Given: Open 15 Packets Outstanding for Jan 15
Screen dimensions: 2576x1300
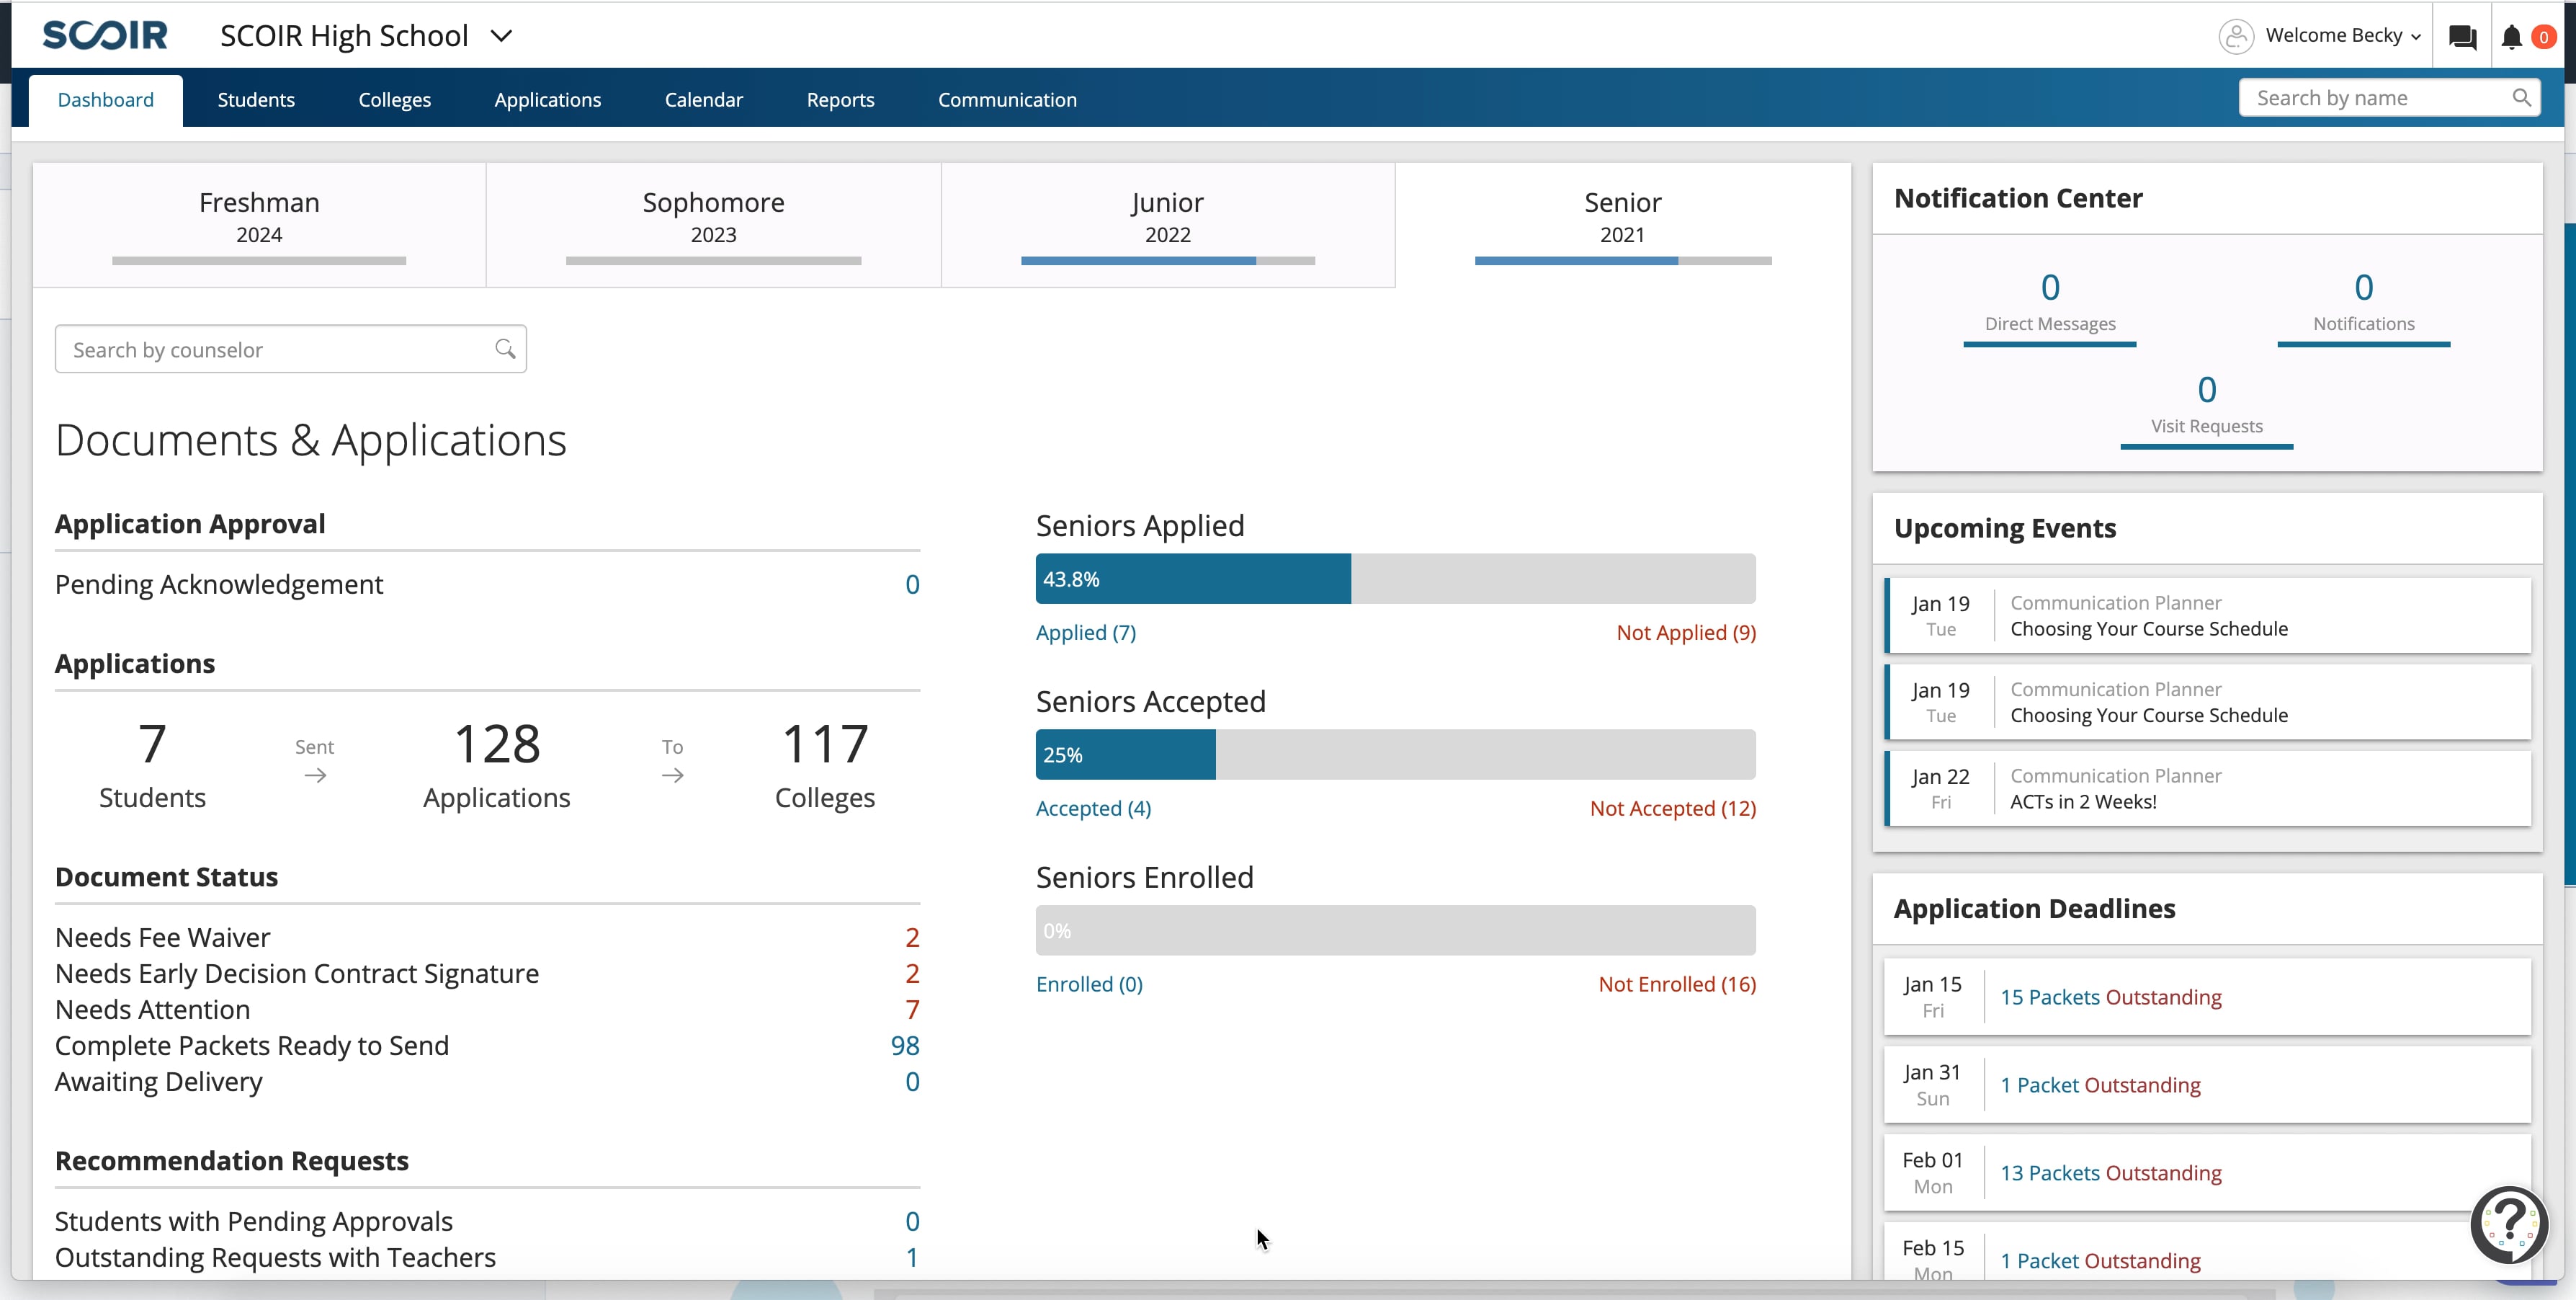Looking at the screenshot, I should click(x=2111, y=996).
